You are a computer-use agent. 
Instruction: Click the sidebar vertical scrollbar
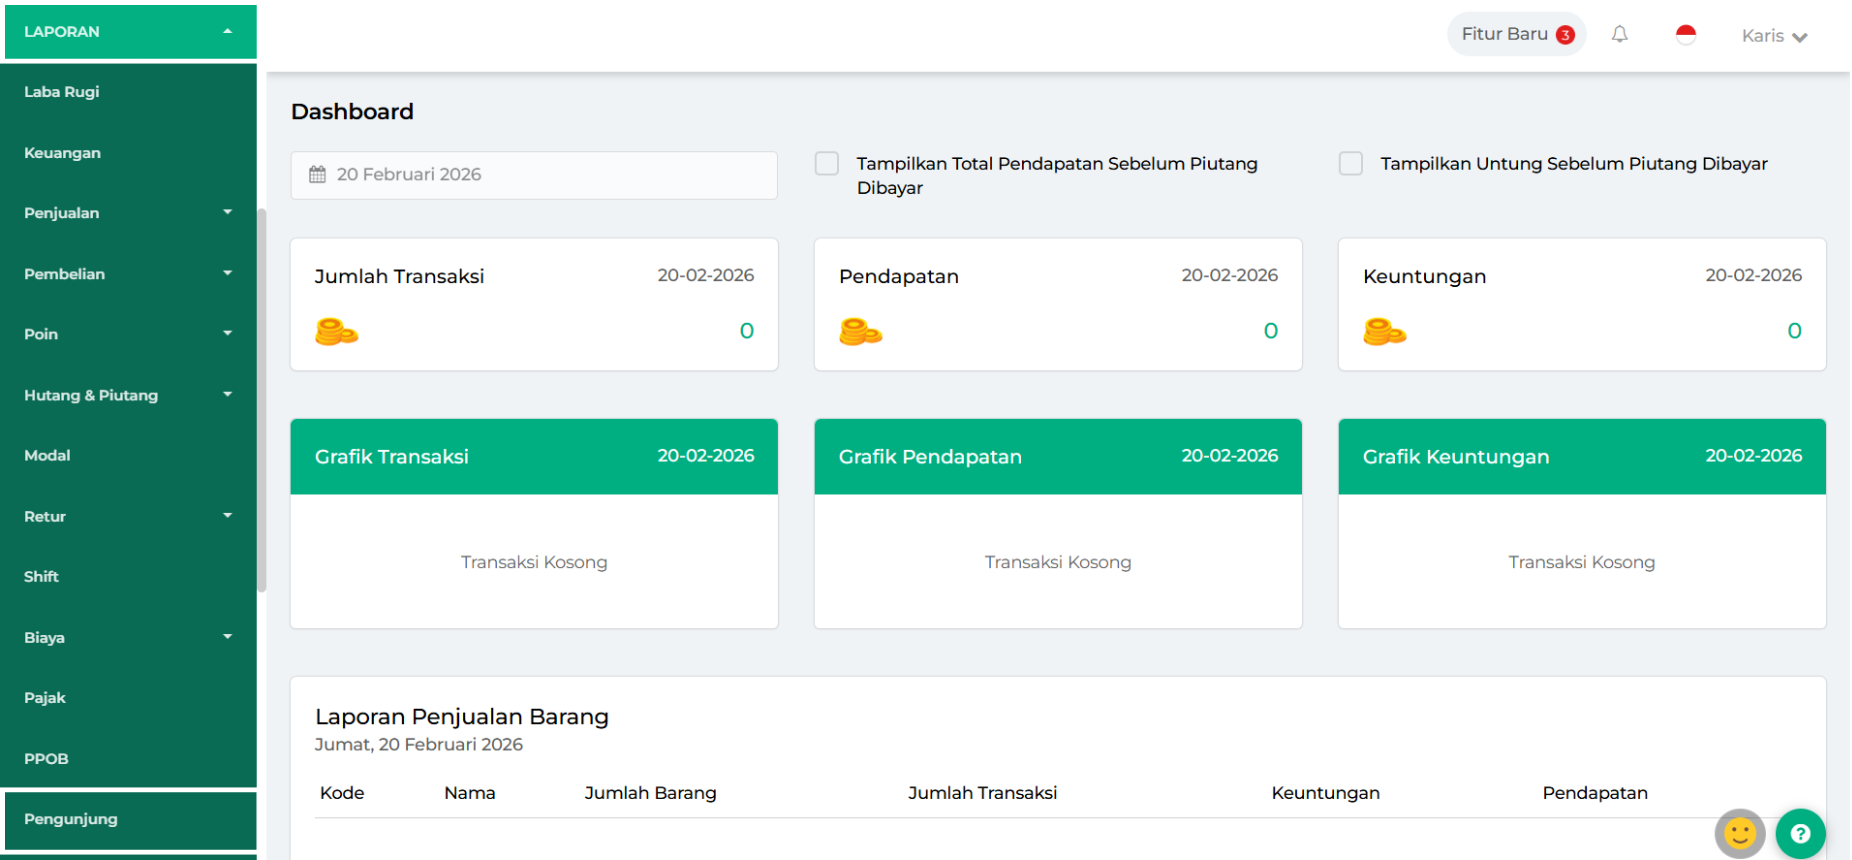262,400
